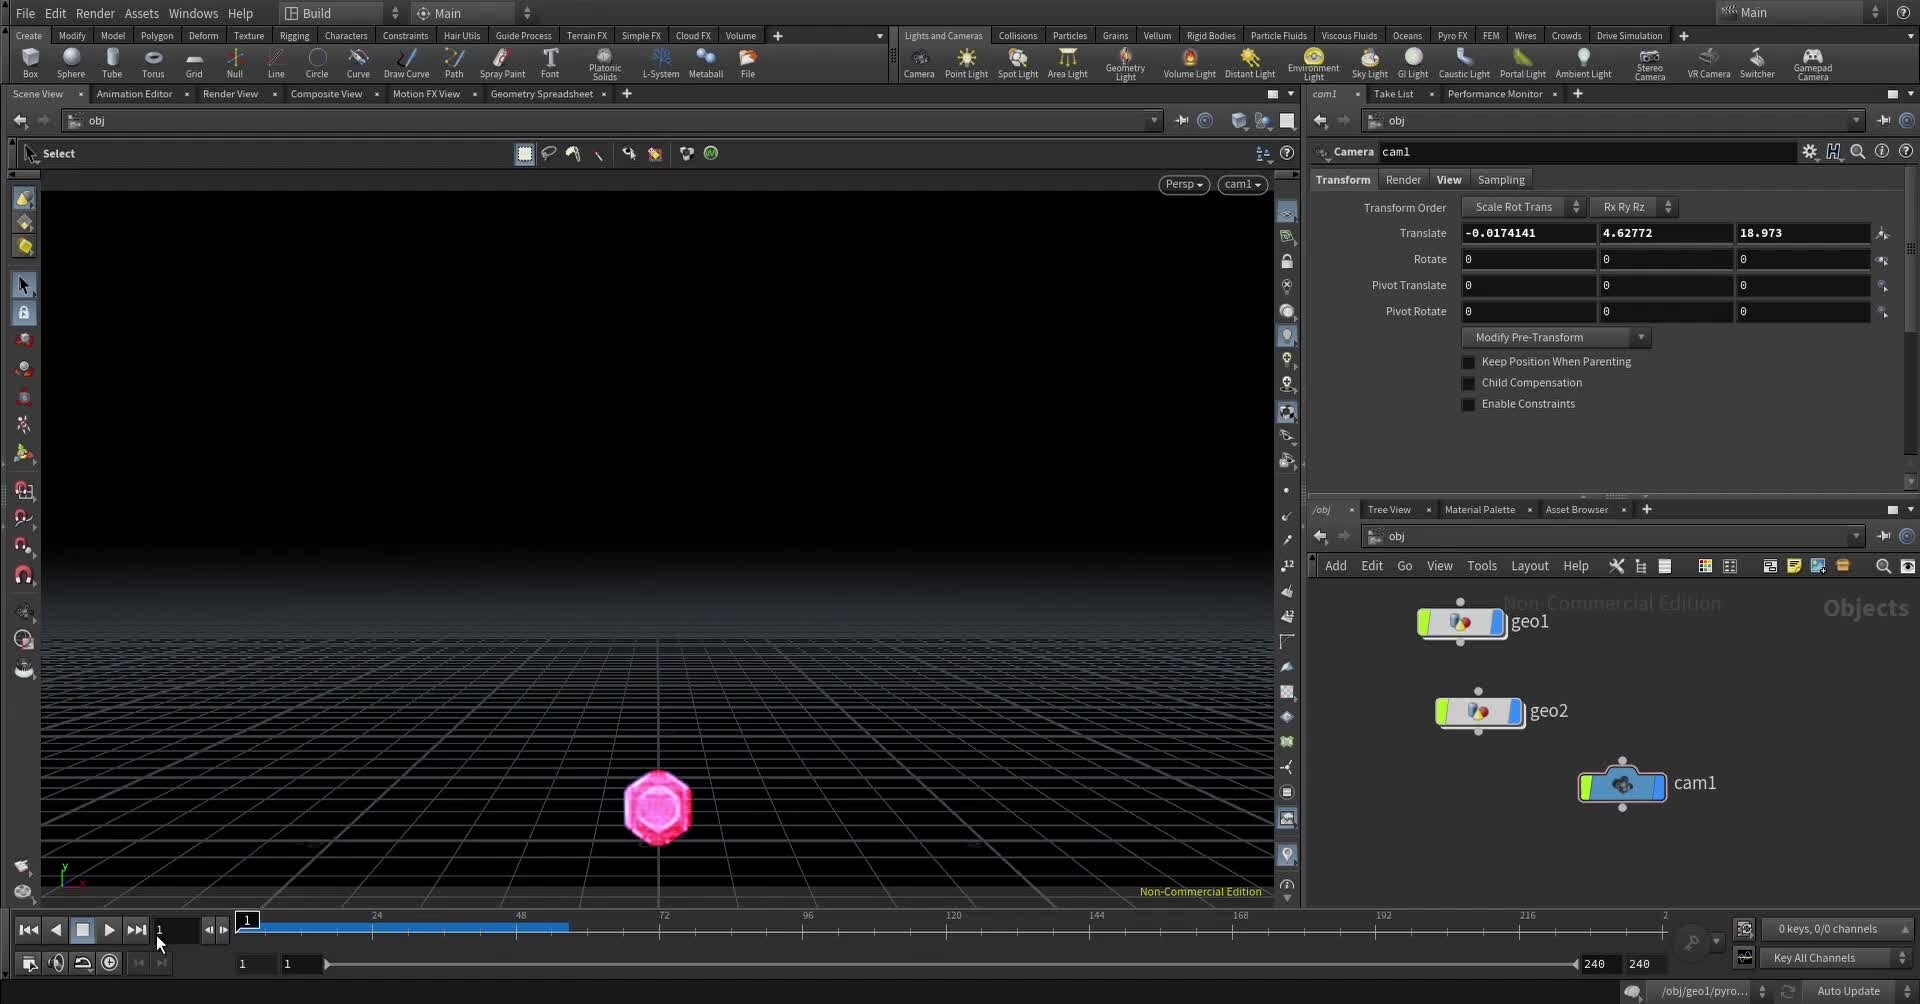
Task: Select the cam1 node
Action: point(1621,786)
